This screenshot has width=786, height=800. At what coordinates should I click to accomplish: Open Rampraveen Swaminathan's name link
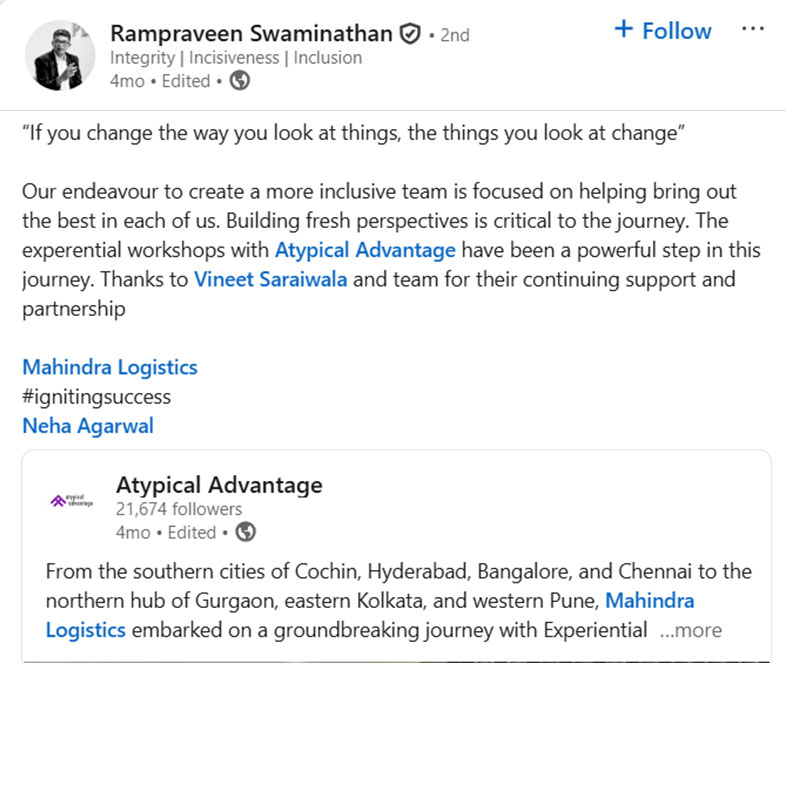pos(251,34)
